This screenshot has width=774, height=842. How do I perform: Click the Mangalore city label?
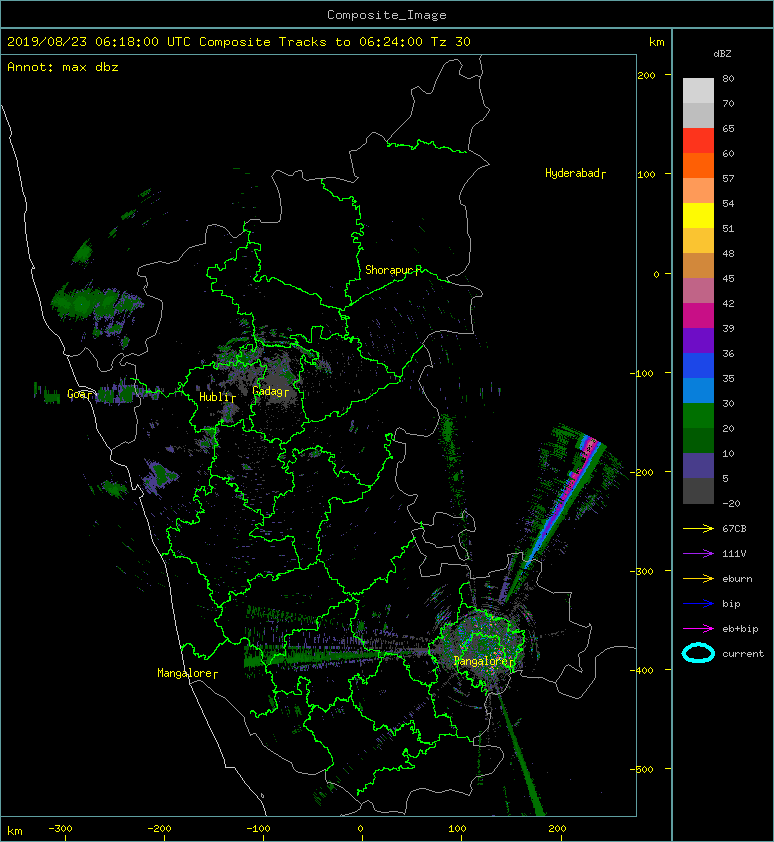pos(187,673)
